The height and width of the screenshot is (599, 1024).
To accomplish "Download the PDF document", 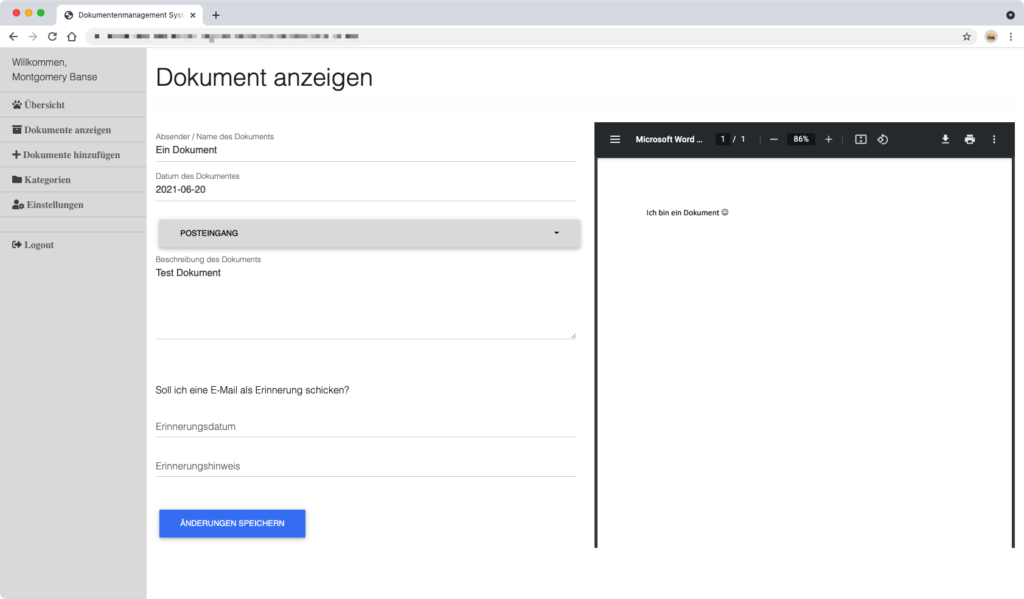I will [945, 139].
